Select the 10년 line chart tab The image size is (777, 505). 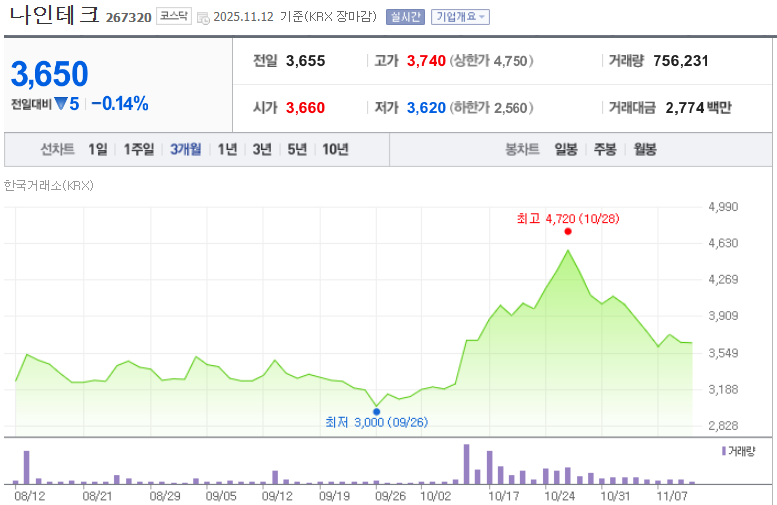(335, 149)
